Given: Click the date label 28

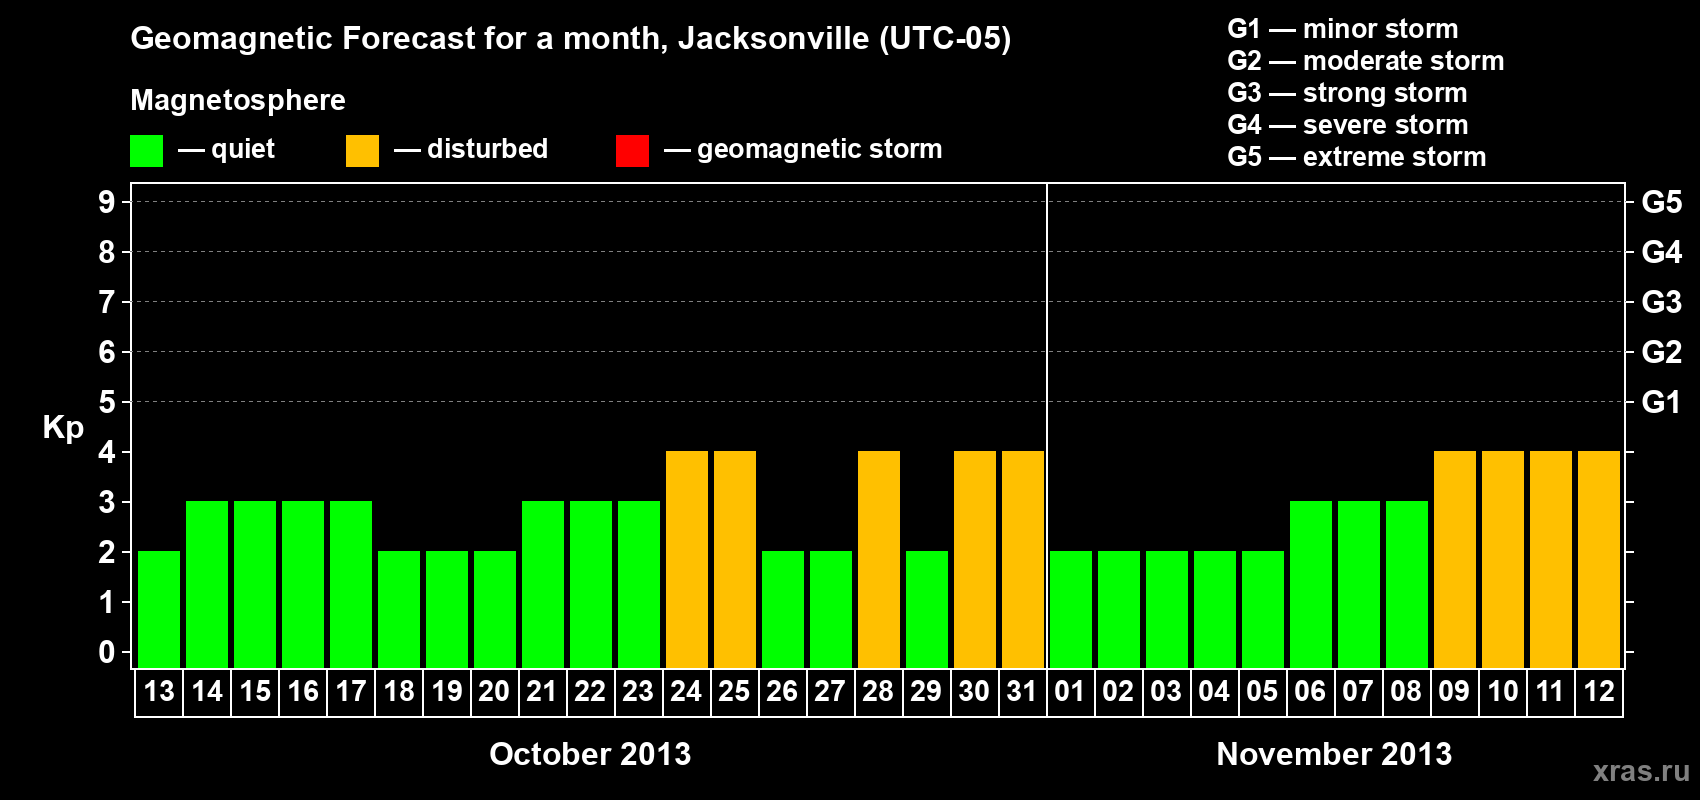Looking at the screenshot, I should 878,691.
